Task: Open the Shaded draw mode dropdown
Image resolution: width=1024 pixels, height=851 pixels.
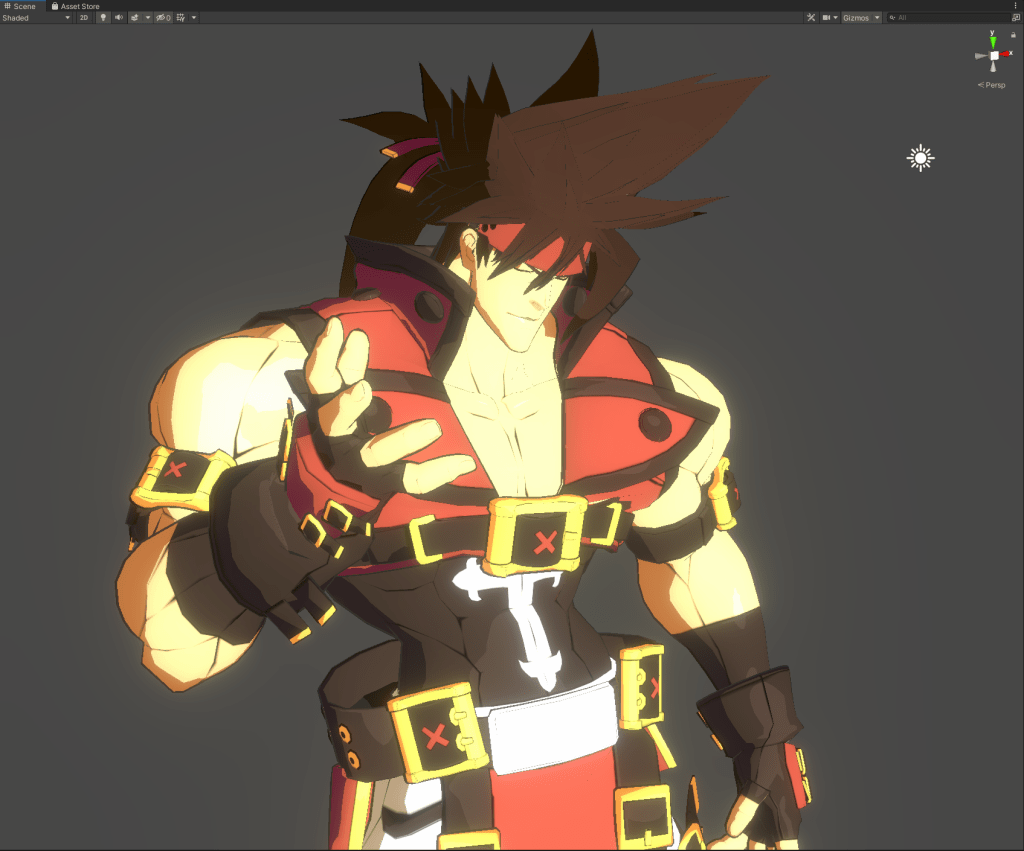Action: click(x=36, y=18)
